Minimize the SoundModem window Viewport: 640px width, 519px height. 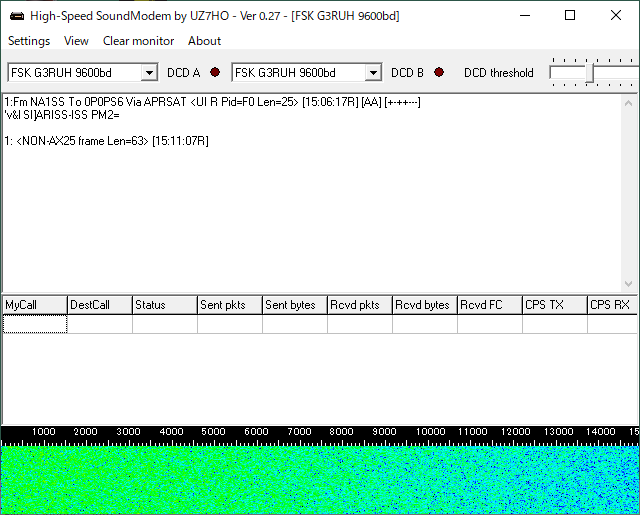point(525,16)
